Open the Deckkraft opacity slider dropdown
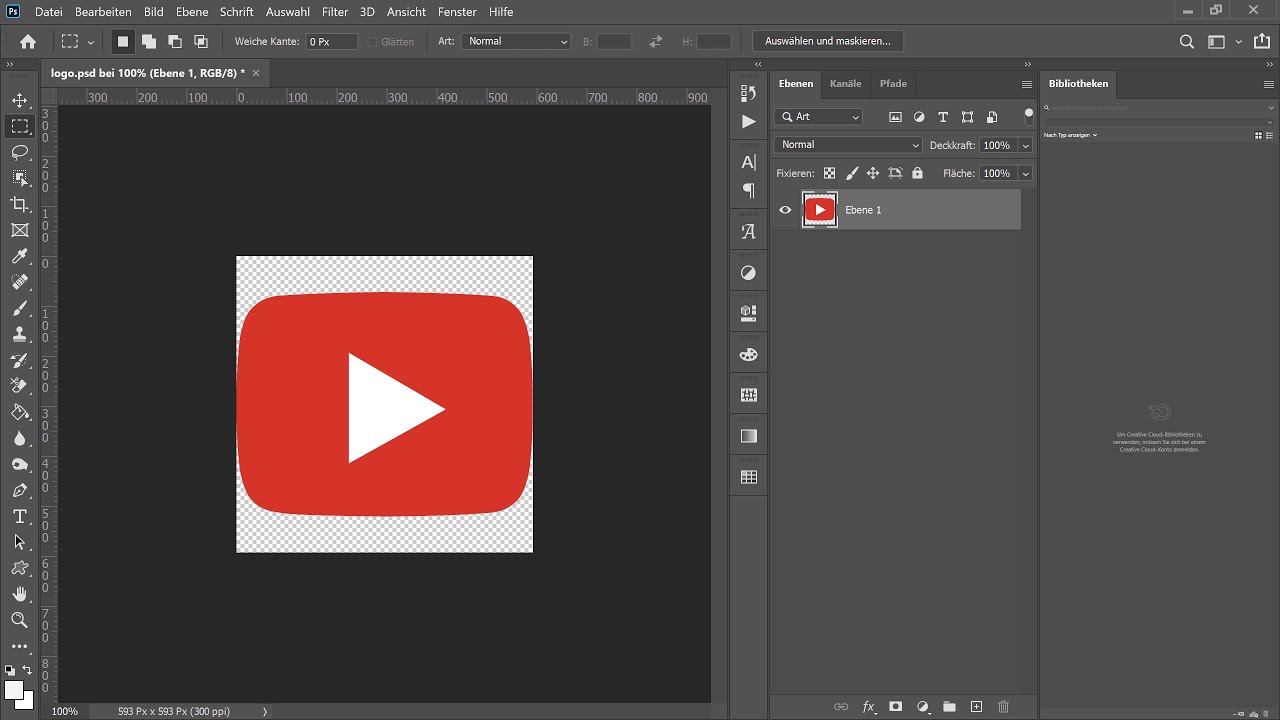Viewport: 1280px width, 720px height. 1025,145
